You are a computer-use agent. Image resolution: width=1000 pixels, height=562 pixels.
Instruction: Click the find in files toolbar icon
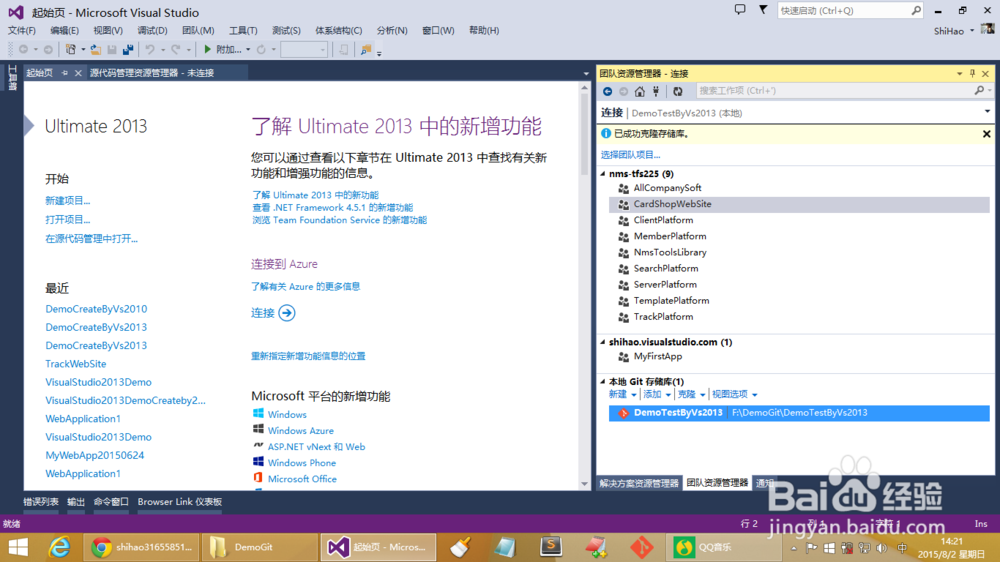tap(365, 49)
